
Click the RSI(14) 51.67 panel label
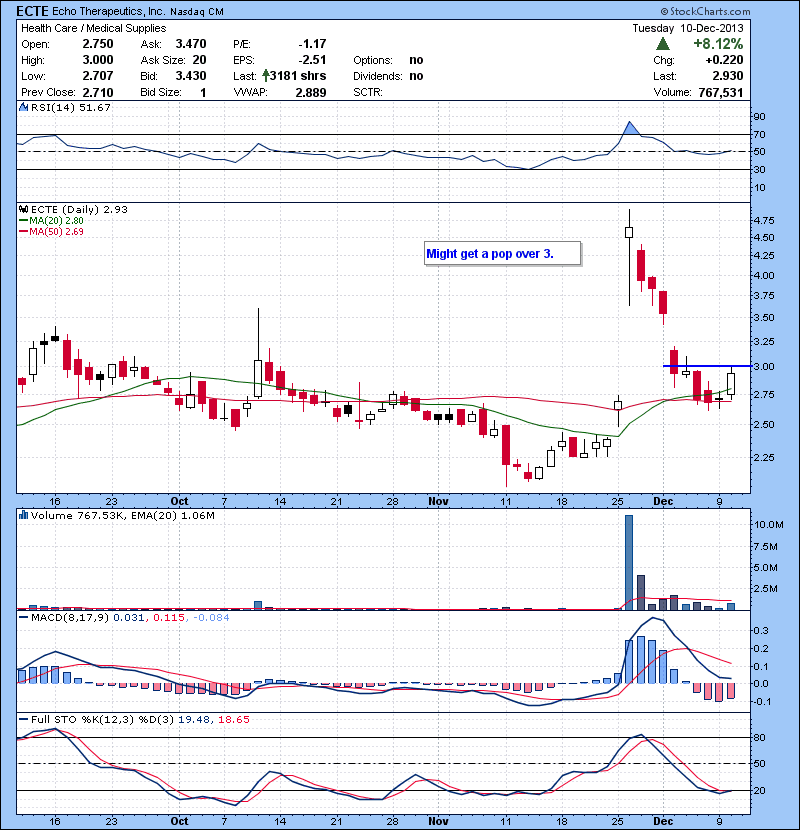70,107
